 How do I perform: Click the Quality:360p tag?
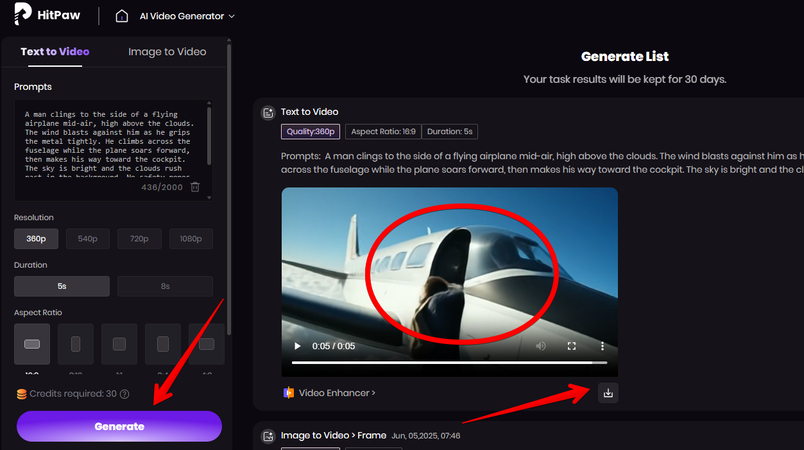[310, 132]
